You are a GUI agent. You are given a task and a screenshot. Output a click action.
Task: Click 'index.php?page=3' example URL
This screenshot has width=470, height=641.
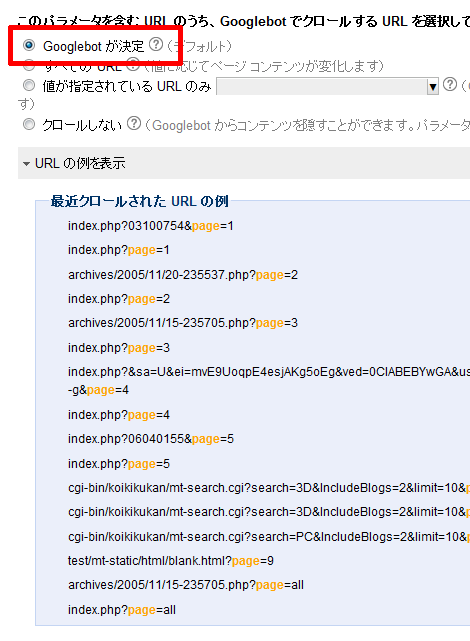tap(119, 347)
